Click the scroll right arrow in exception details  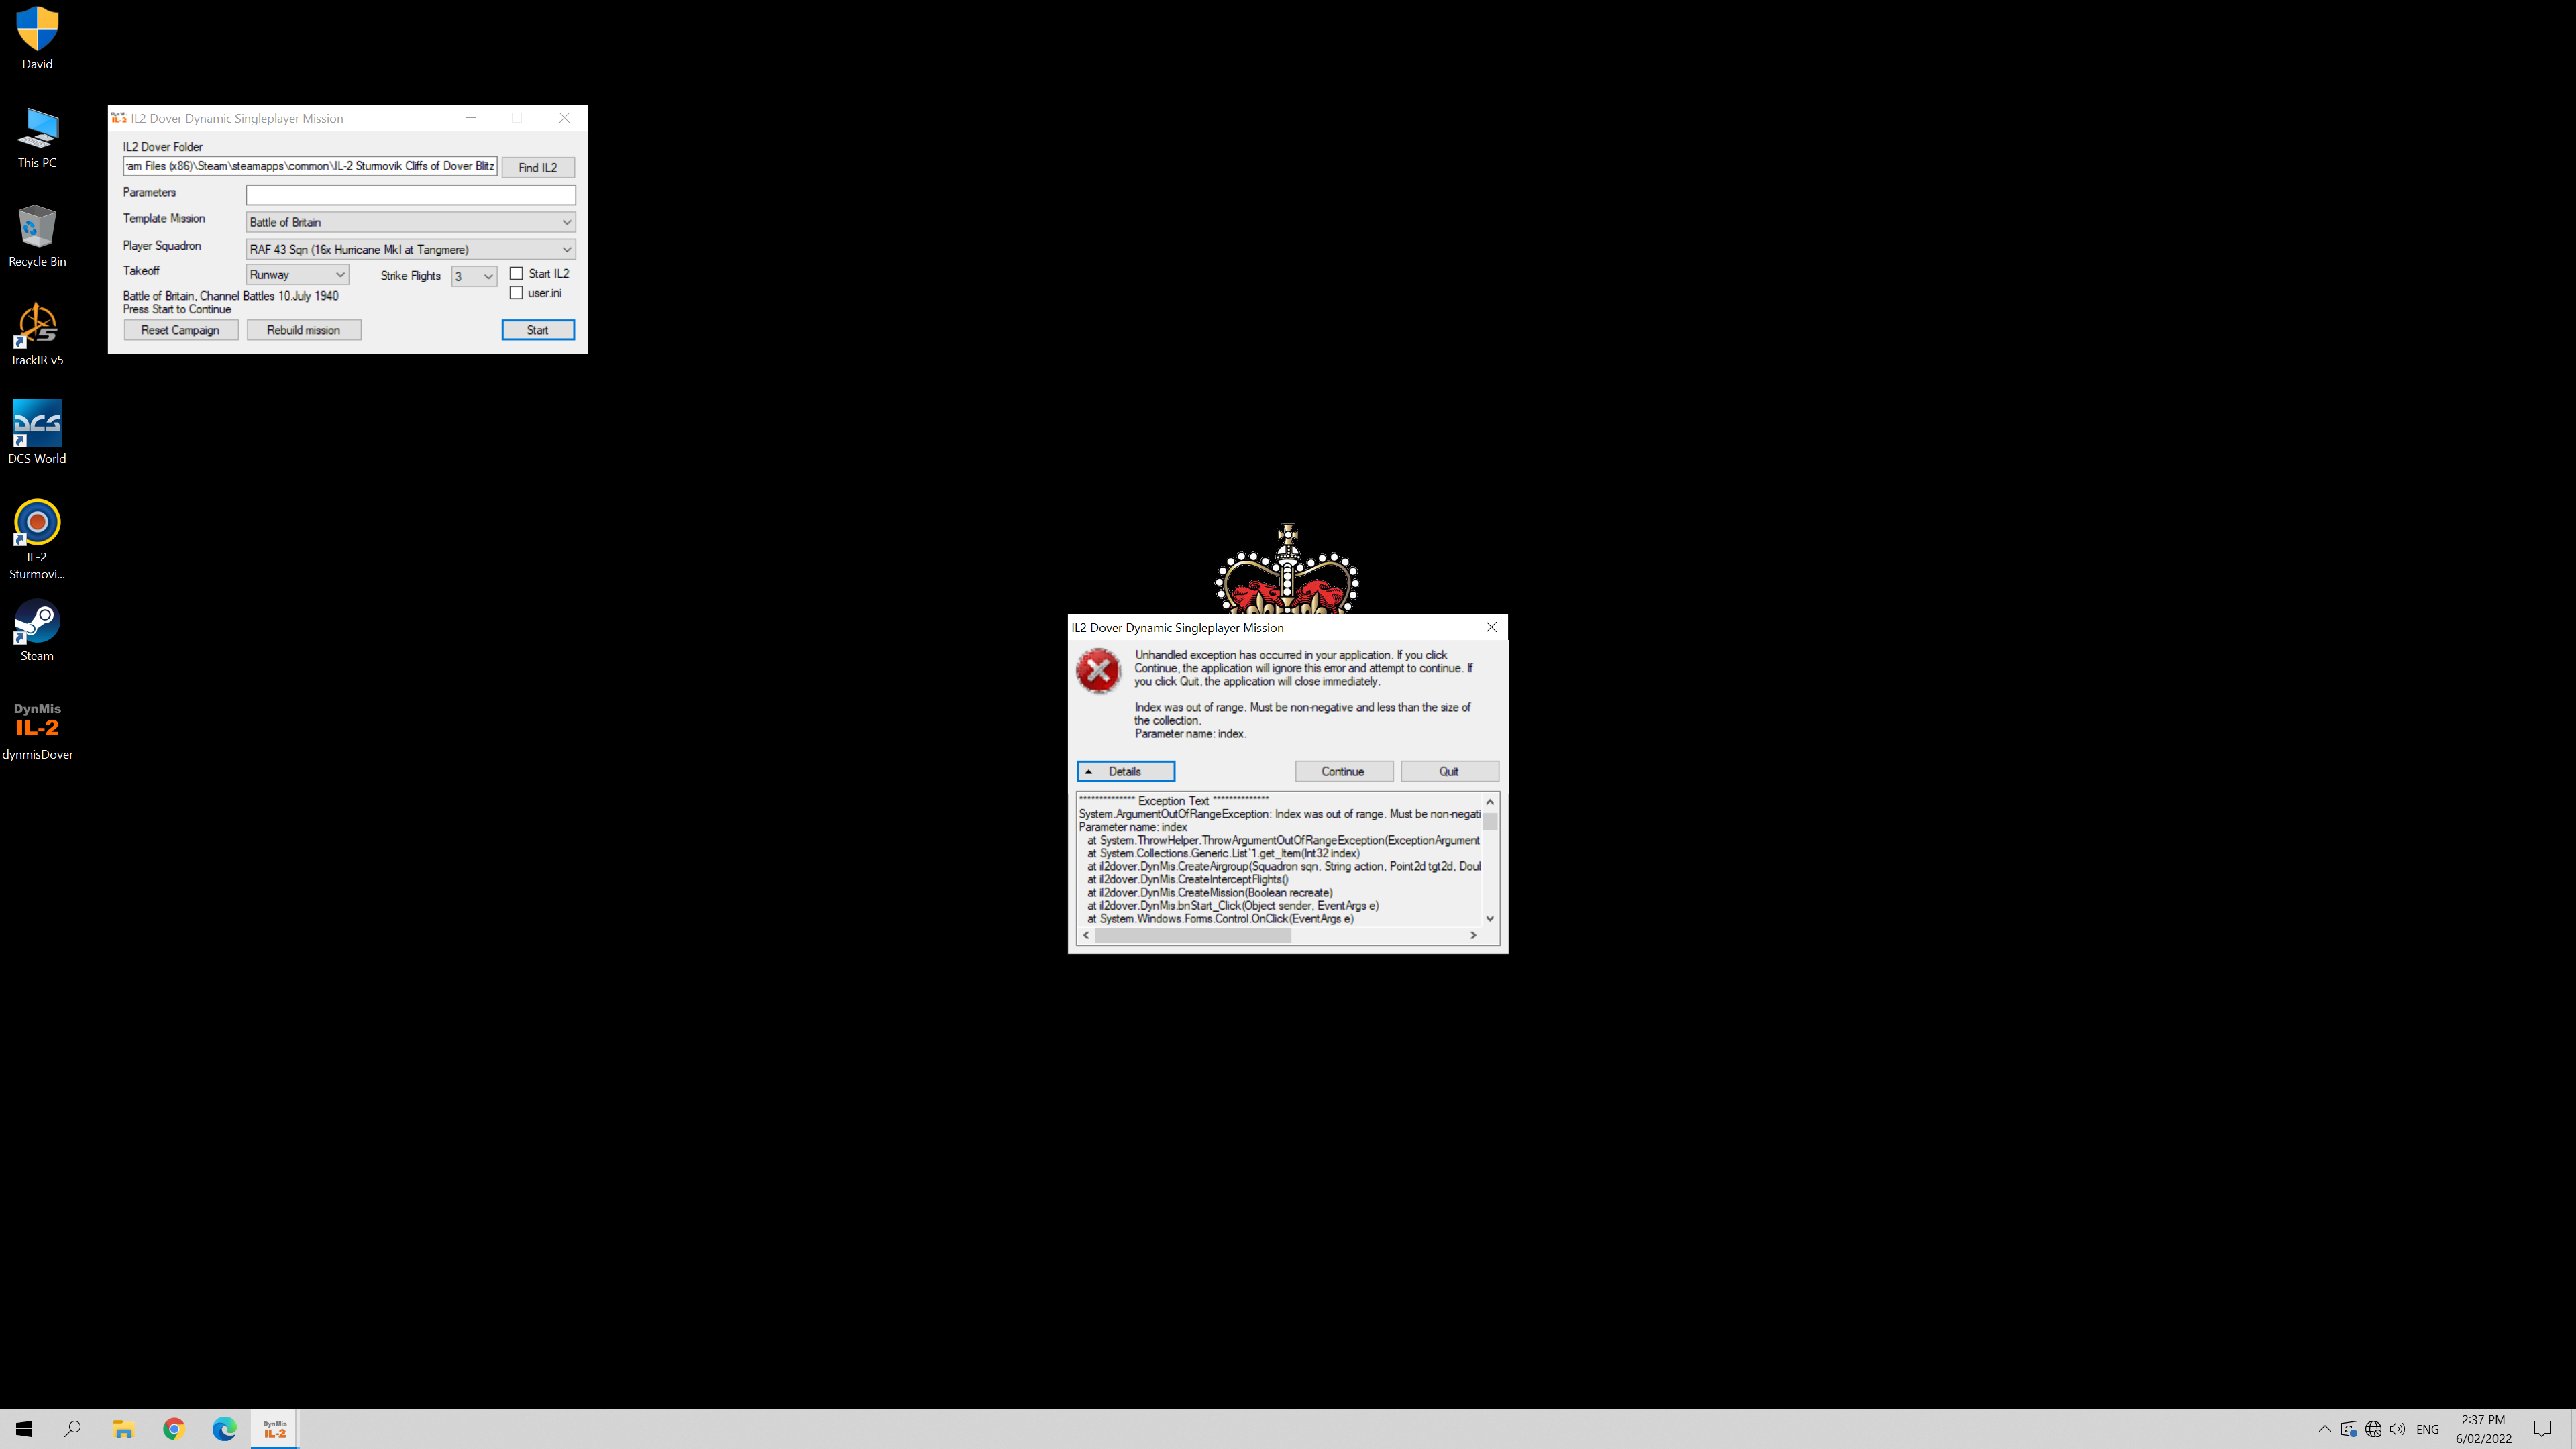[x=1473, y=935]
